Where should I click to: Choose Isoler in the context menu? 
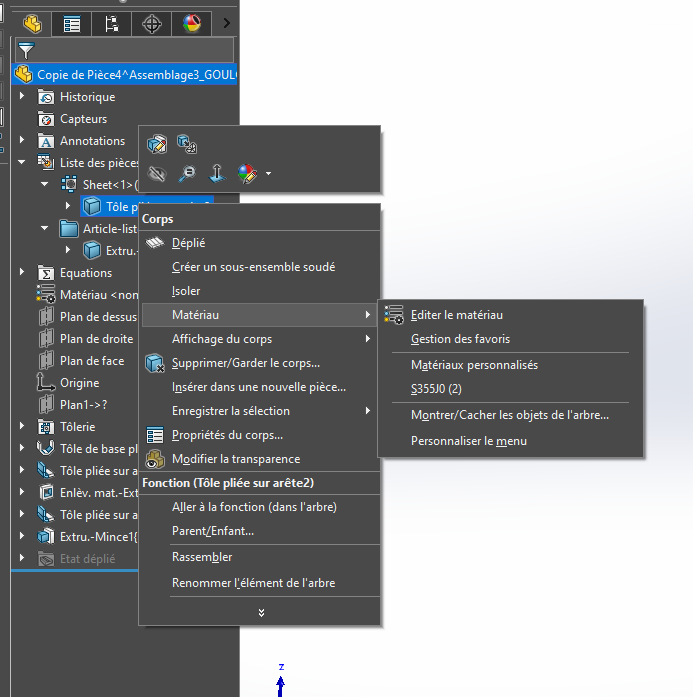pos(186,291)
